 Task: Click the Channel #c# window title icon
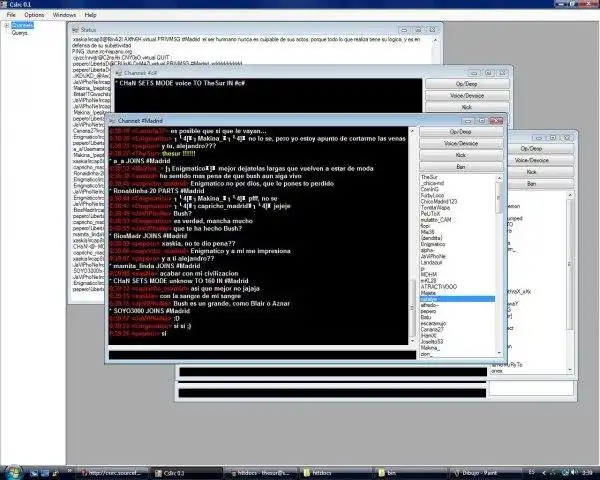click(119, 73)
